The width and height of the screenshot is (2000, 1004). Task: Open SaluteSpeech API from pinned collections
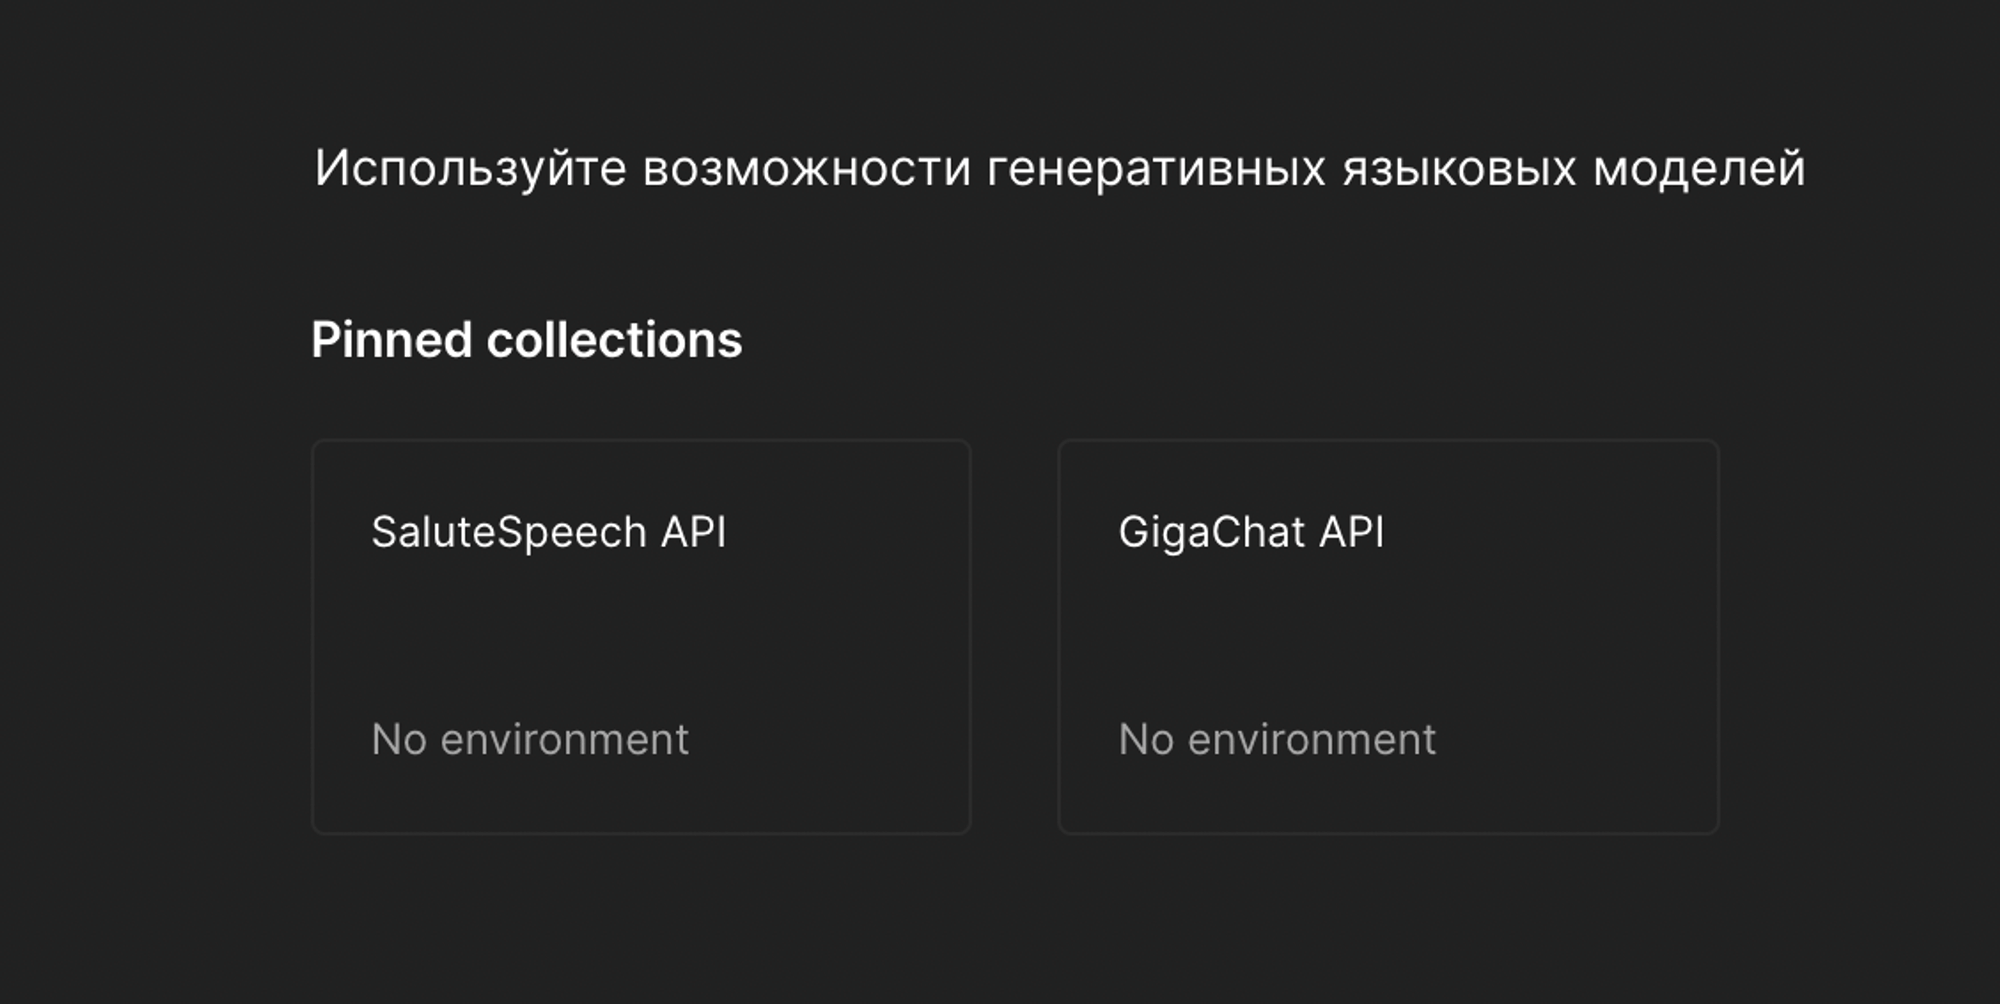click(550, 533)
